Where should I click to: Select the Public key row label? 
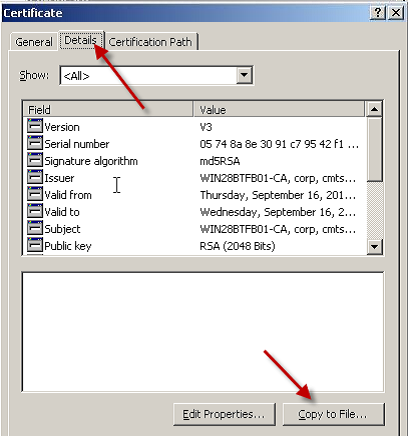point(68,246)
